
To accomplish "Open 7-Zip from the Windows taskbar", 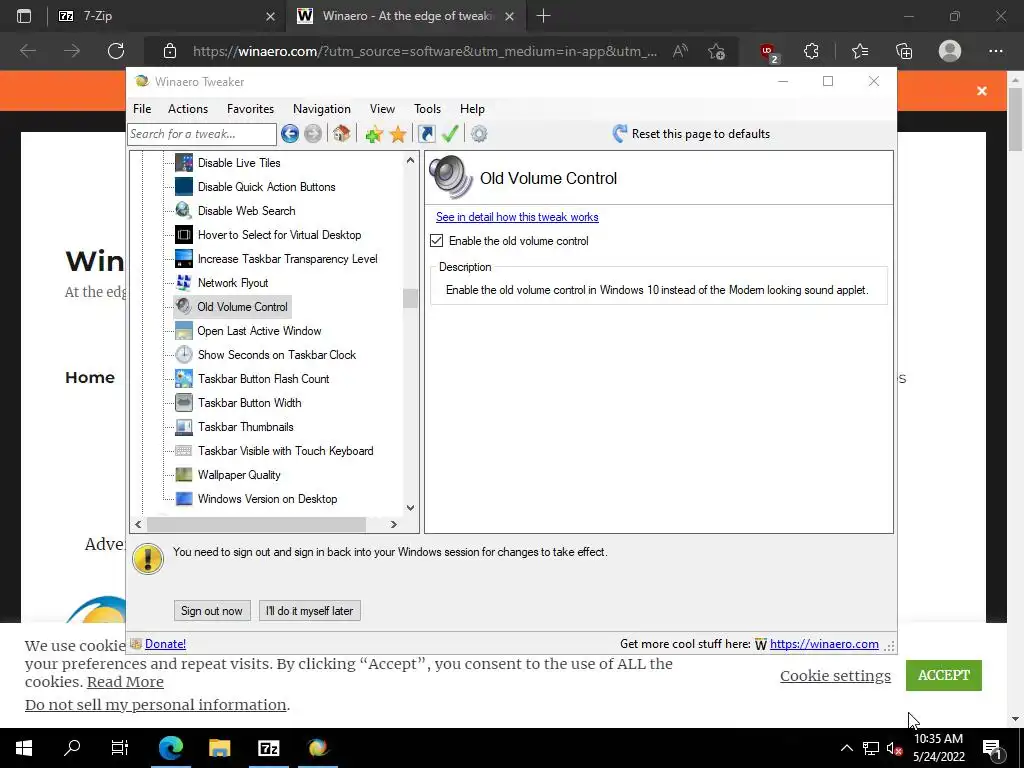I will 269,748.
